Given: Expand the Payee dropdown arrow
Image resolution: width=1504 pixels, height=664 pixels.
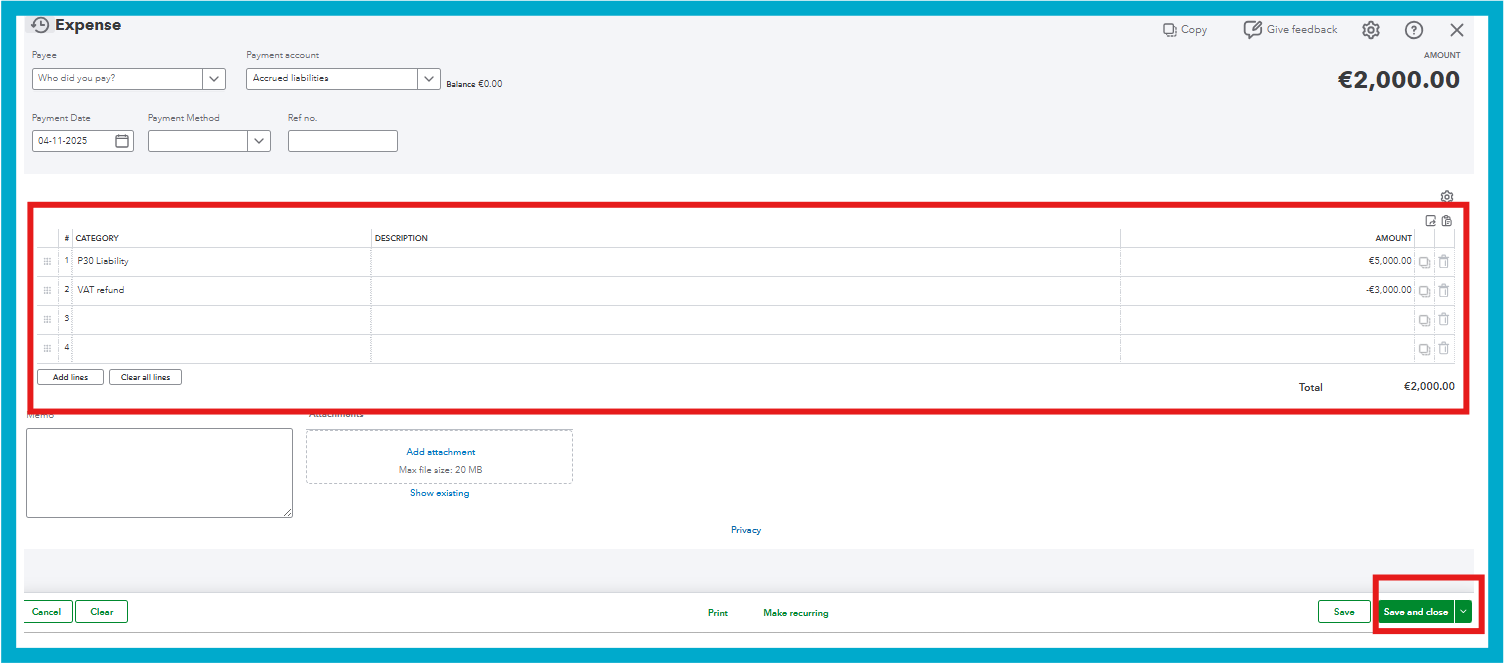Looking at the screenshot, I should (x=214, y=79).
